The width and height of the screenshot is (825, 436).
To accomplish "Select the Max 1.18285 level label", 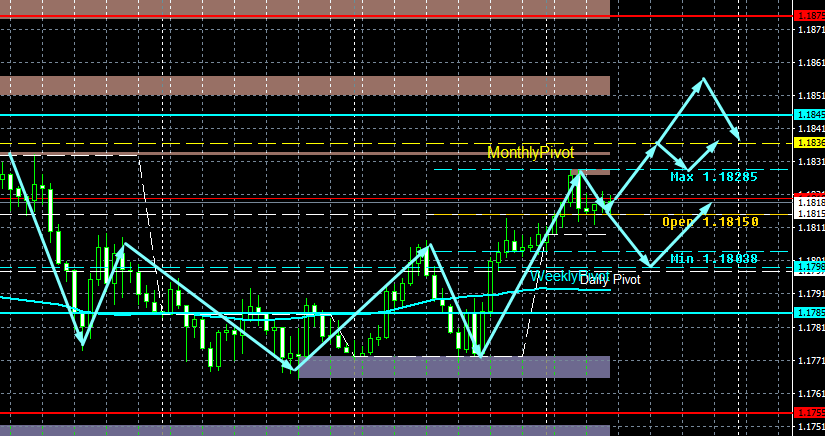I will 714,177.
